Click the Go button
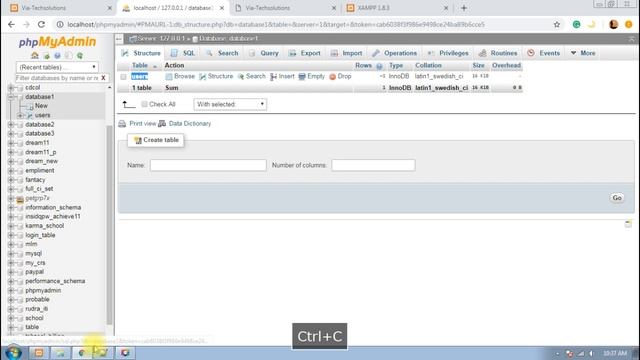Viewport: 640px width, 360px height. (x=617, y=198)
